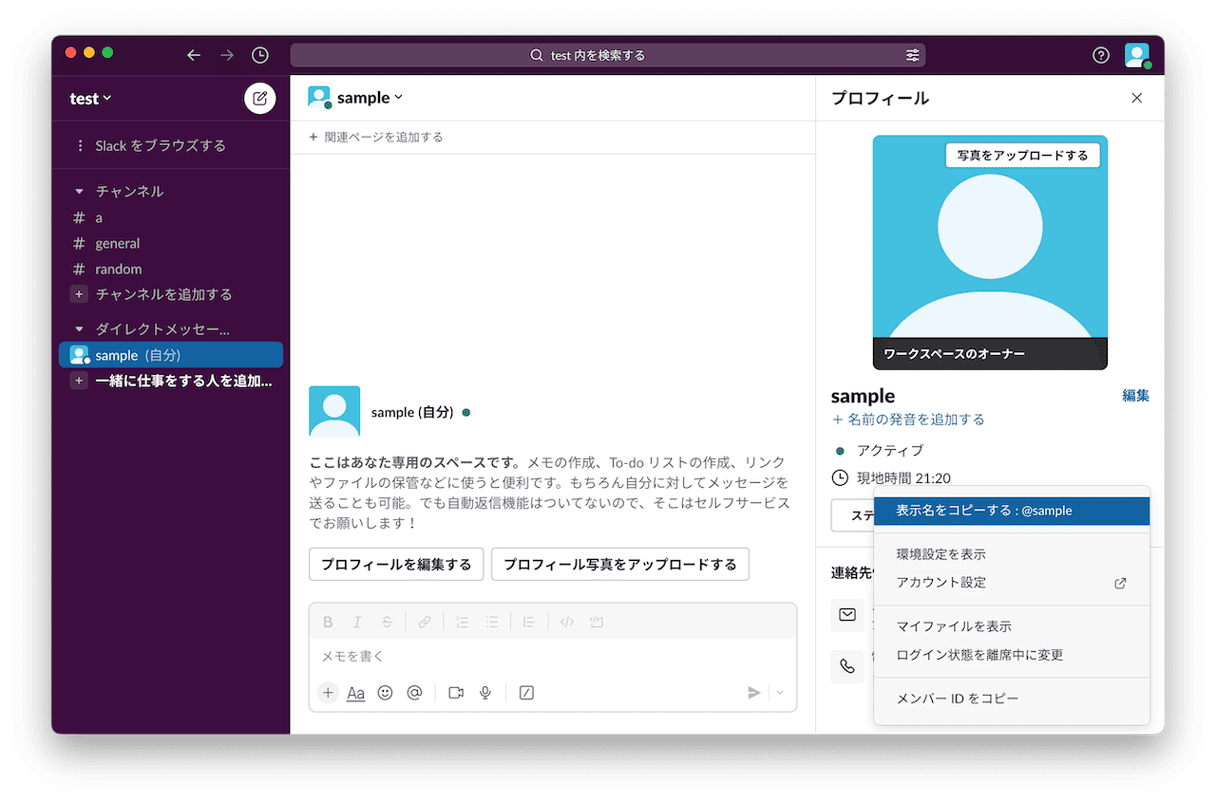
Task: Apply blockquote formatting in editor
Action: 530,622
